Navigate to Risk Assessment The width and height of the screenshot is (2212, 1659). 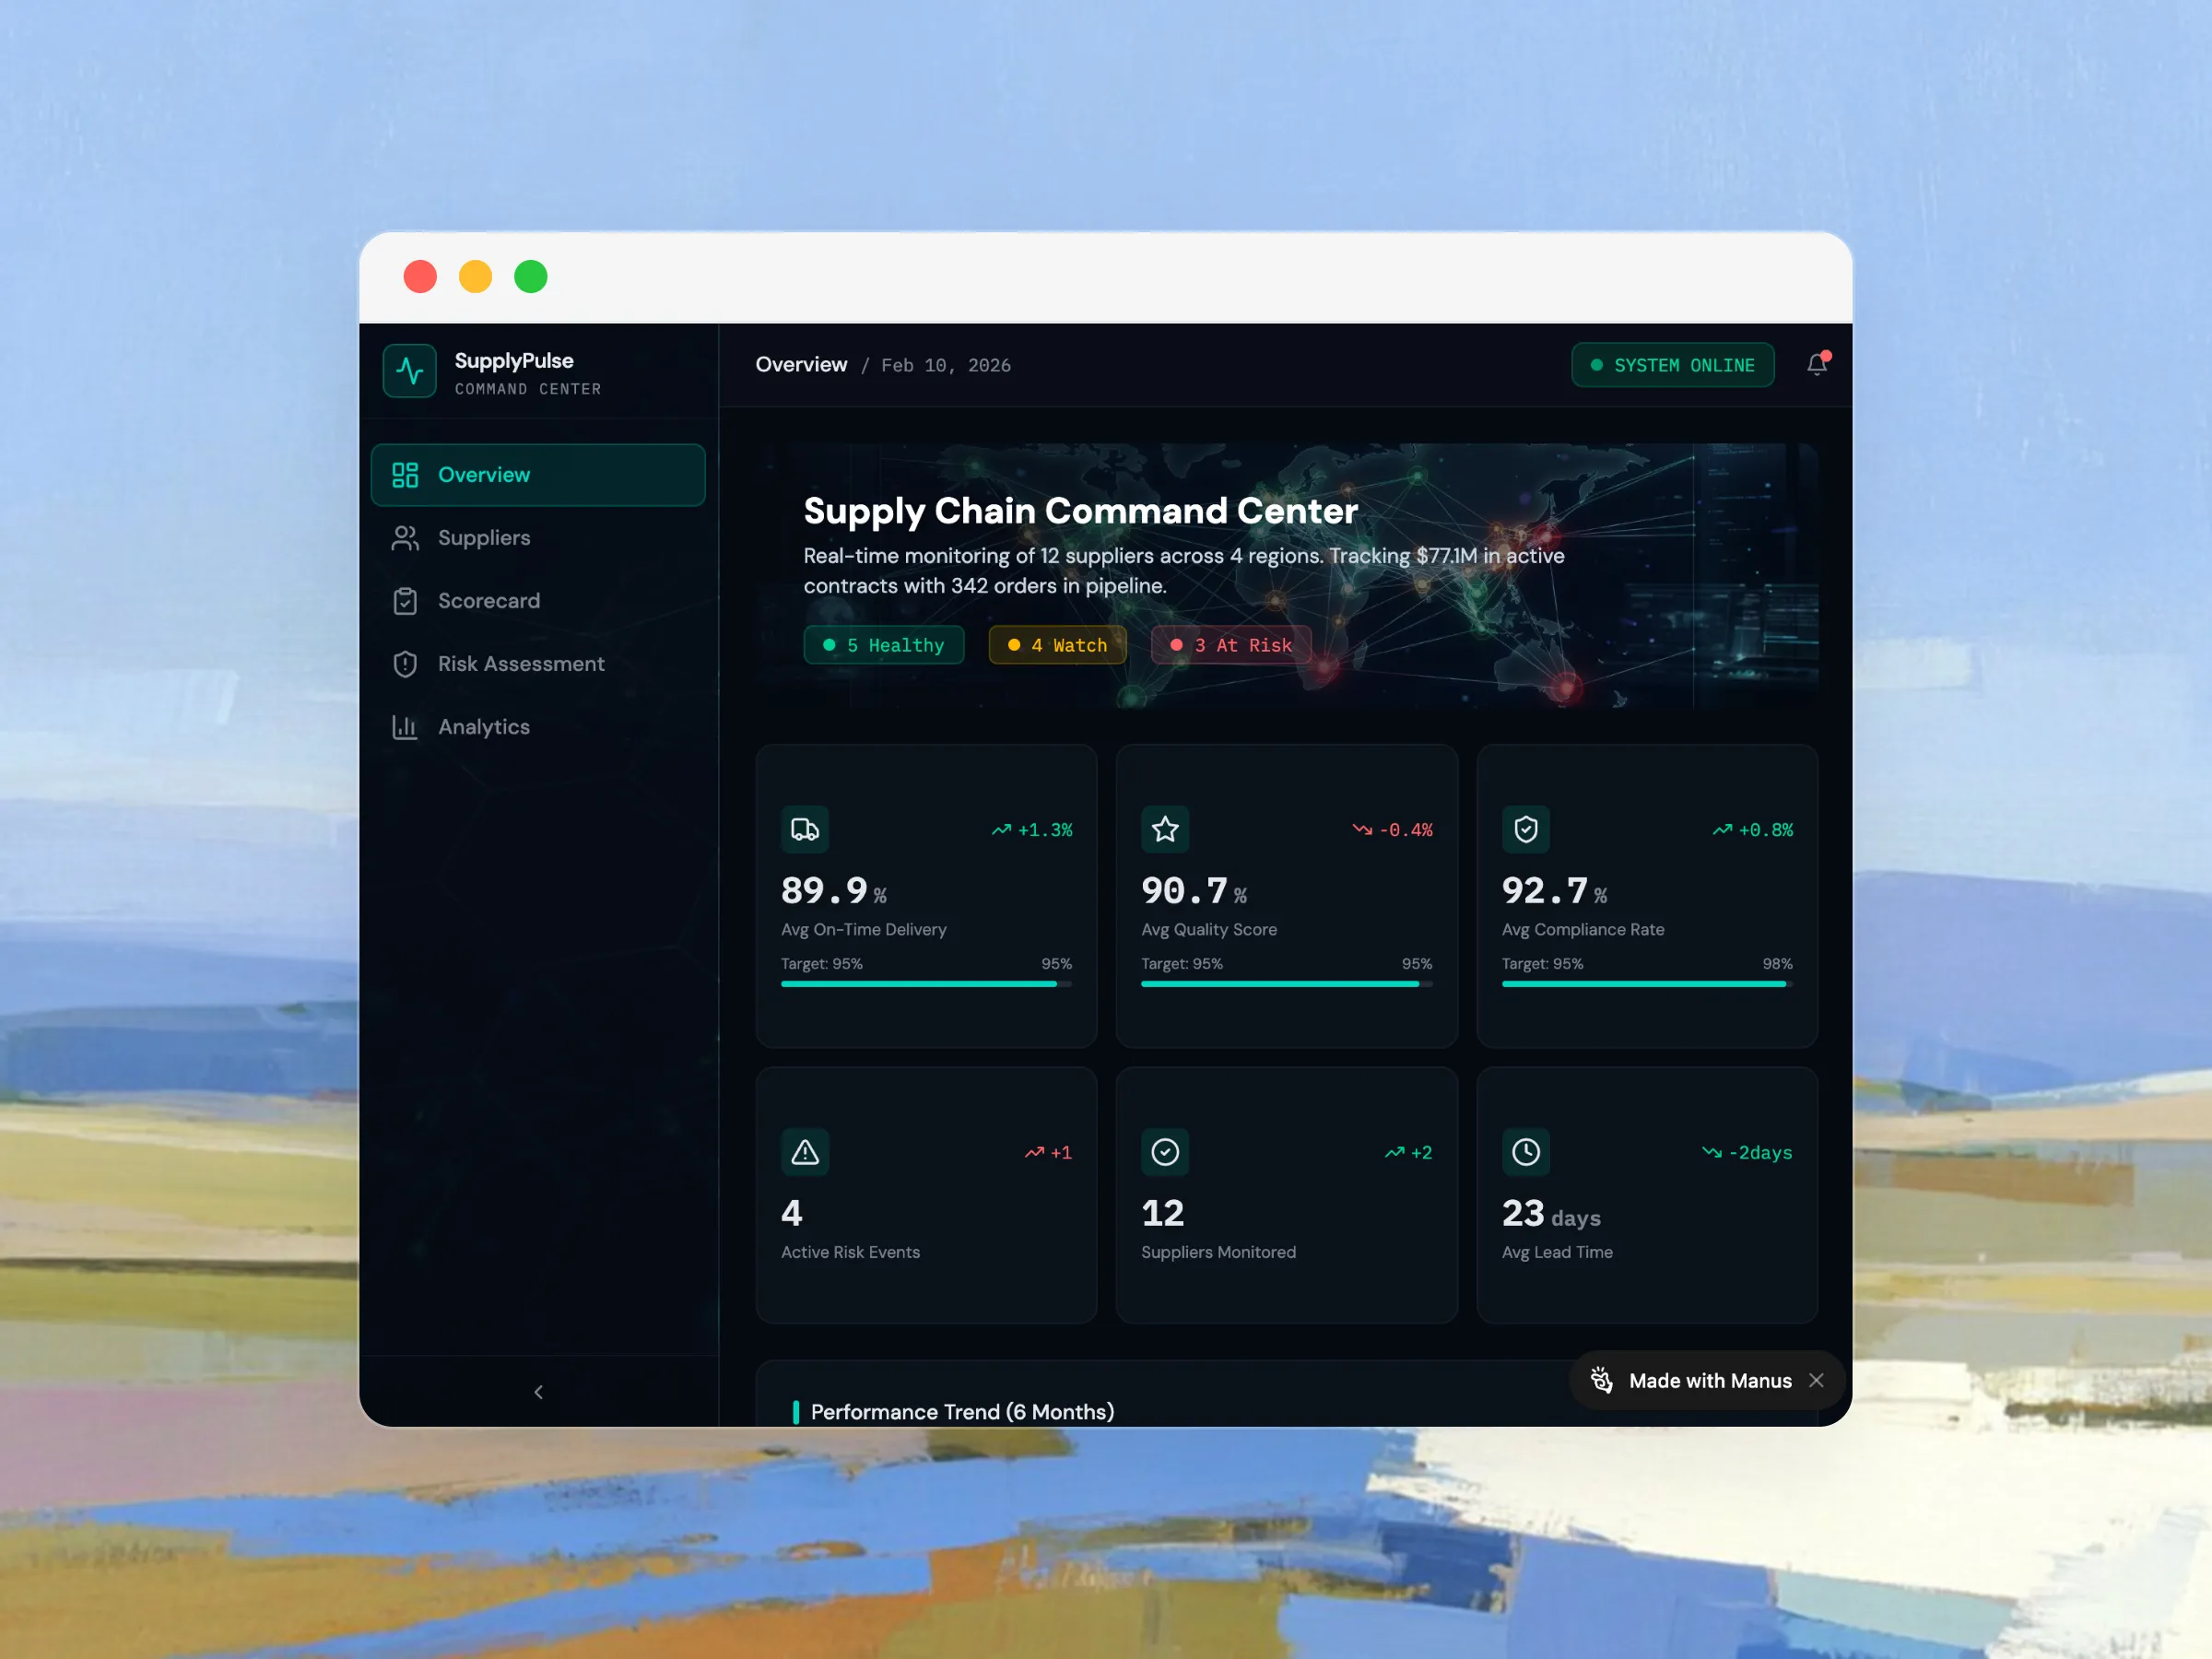click(520, 664)
